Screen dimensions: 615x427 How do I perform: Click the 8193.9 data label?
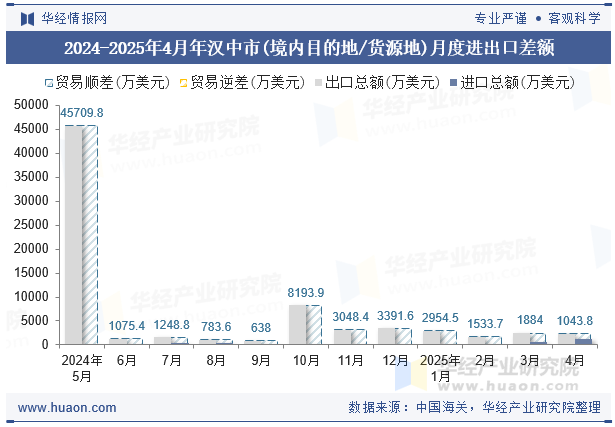coord(306,293)
